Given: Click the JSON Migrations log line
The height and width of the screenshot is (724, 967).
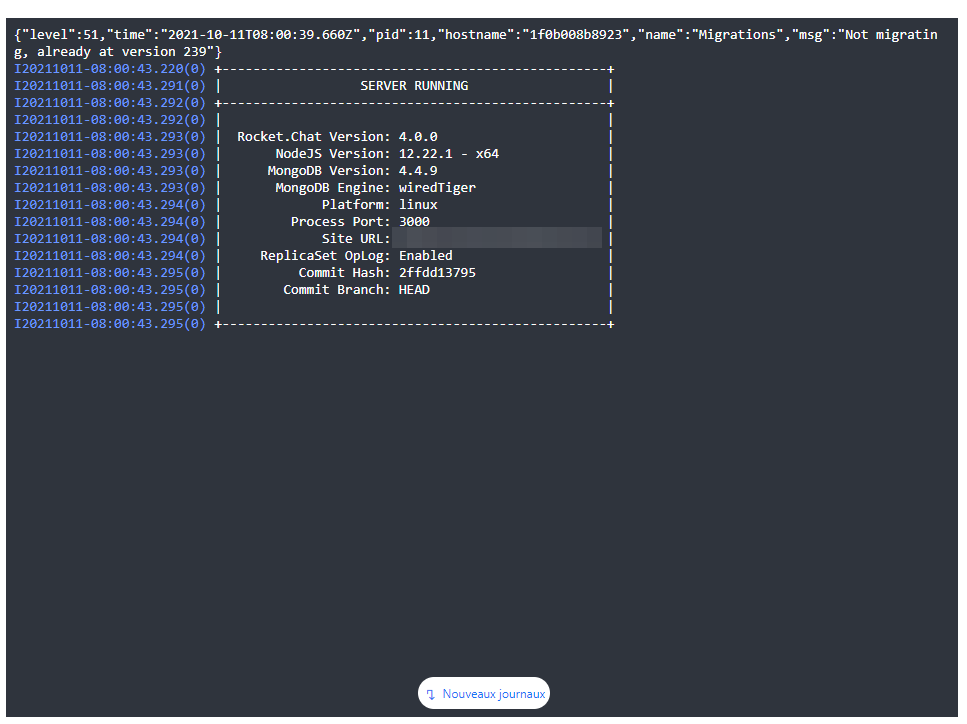Looking at the screenshot, I should click(475, 43).
